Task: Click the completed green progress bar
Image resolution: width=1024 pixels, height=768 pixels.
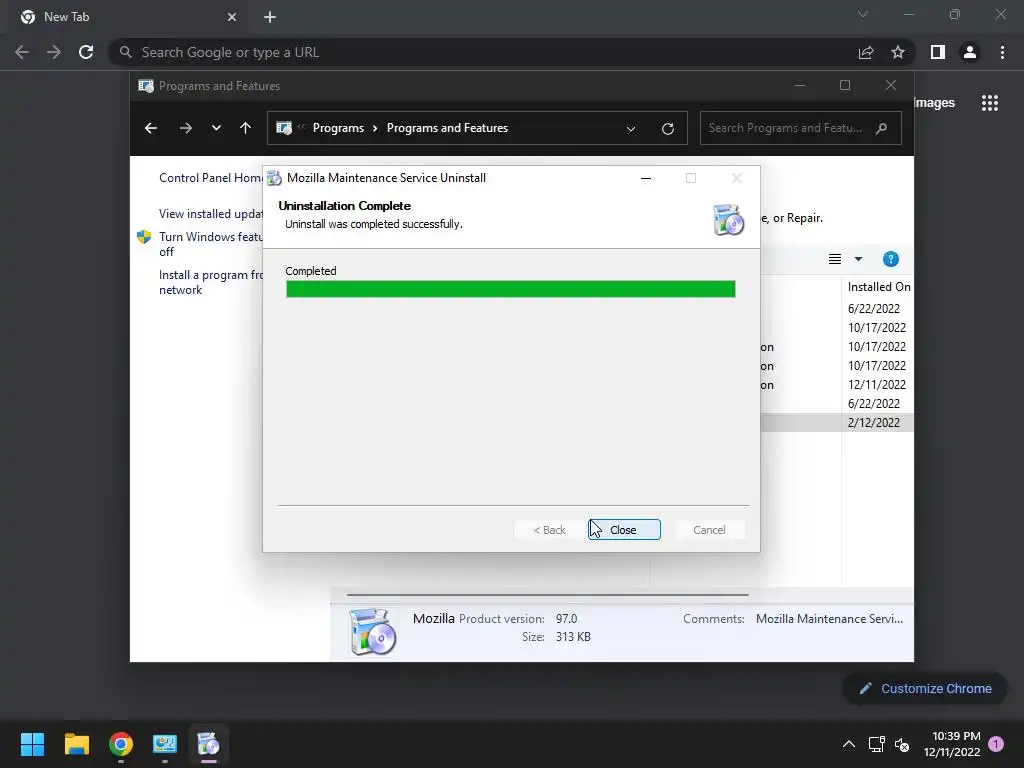Action: point(511,289)
